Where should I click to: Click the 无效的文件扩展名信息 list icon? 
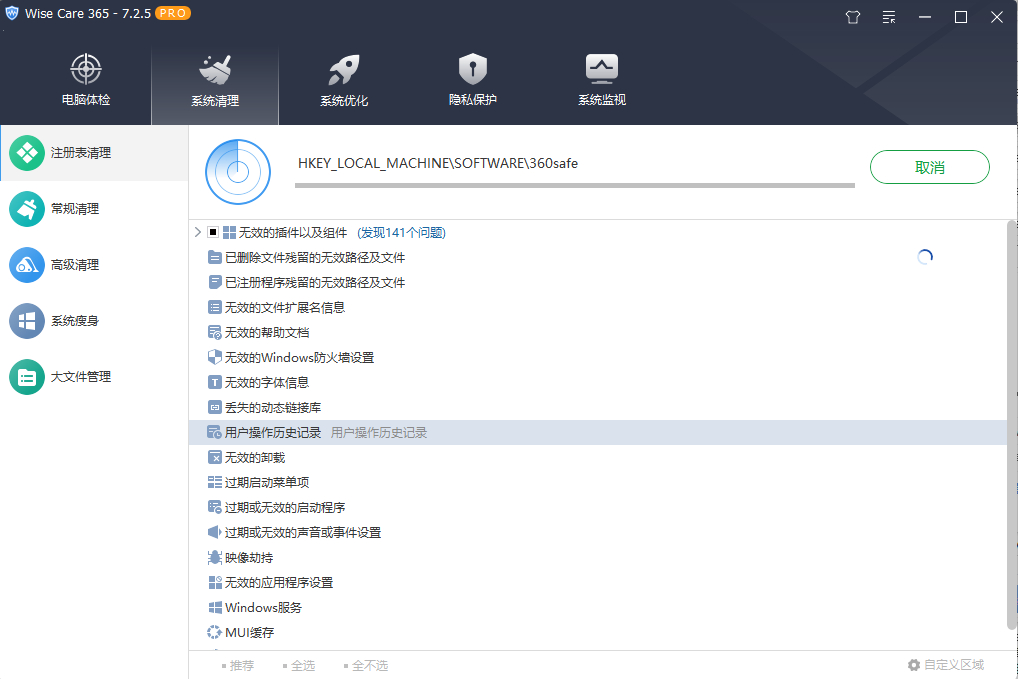tap(215, 307)
